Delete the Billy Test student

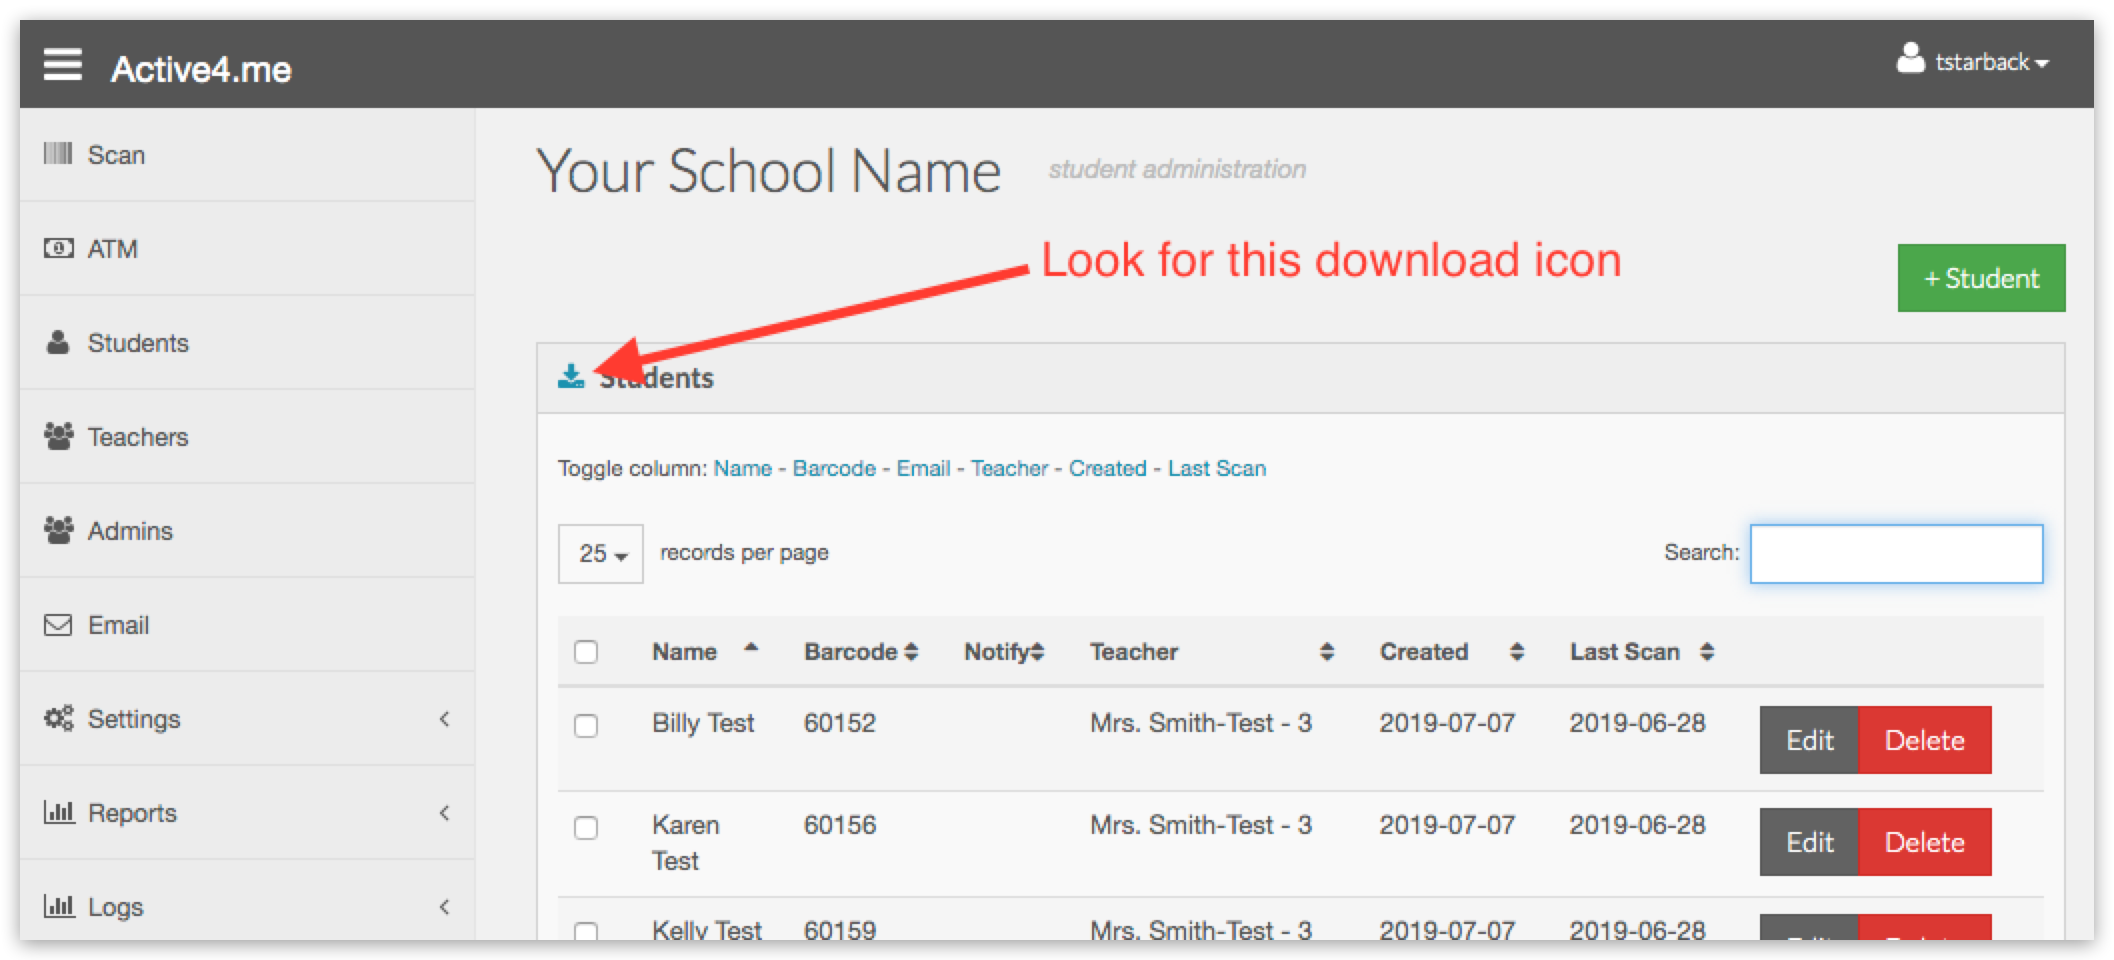[1924, 740]
